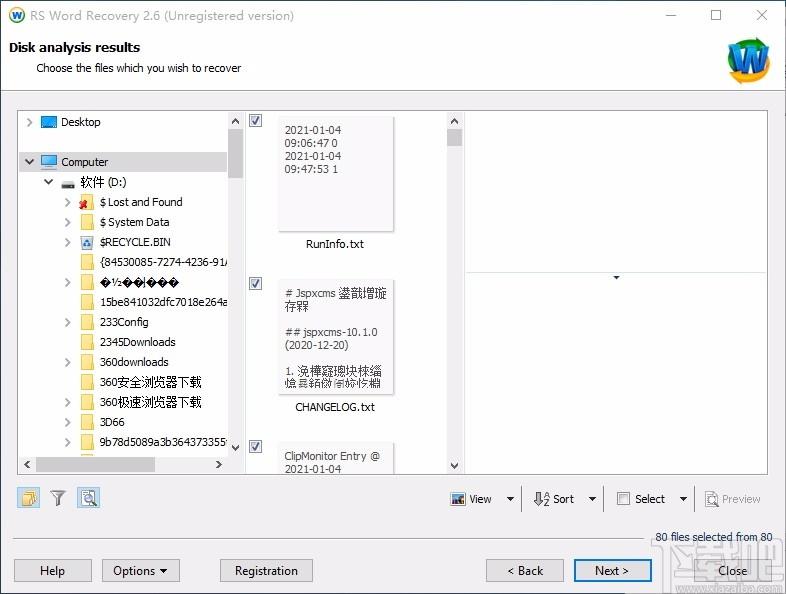The height and width of the screenshot is (594, 786).
Task: Click the tree vertical scroll-down arrow
Action: [236, 448]
